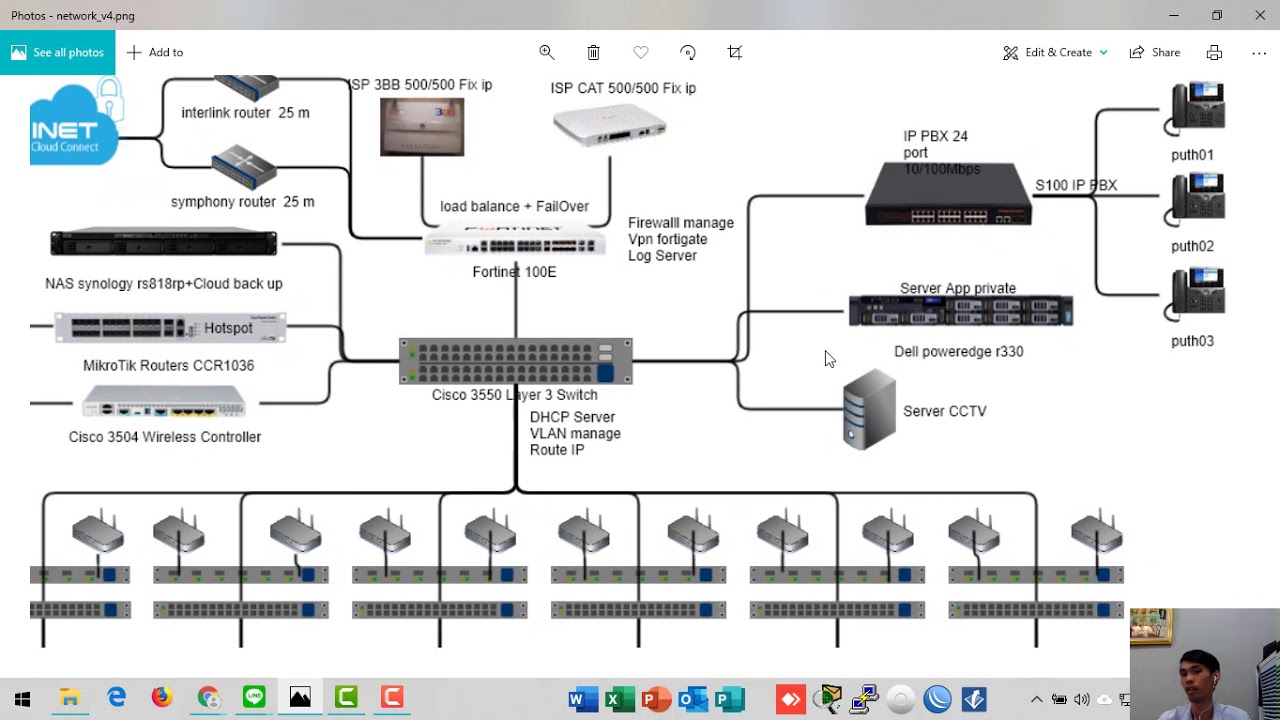Click the puth02 phone label
1280x720 pixels.
point(1192,246)
